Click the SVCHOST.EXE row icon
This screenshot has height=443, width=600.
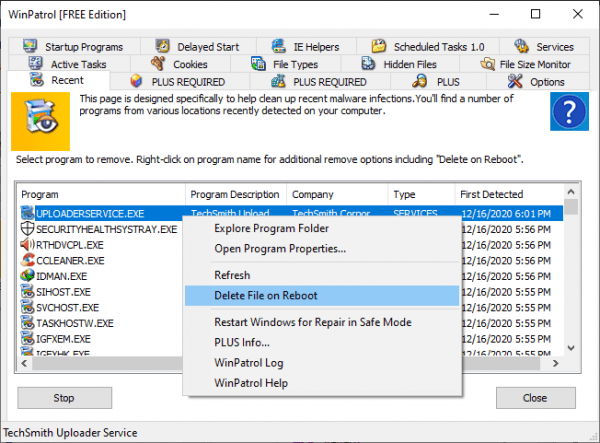[x=27, y=307]
